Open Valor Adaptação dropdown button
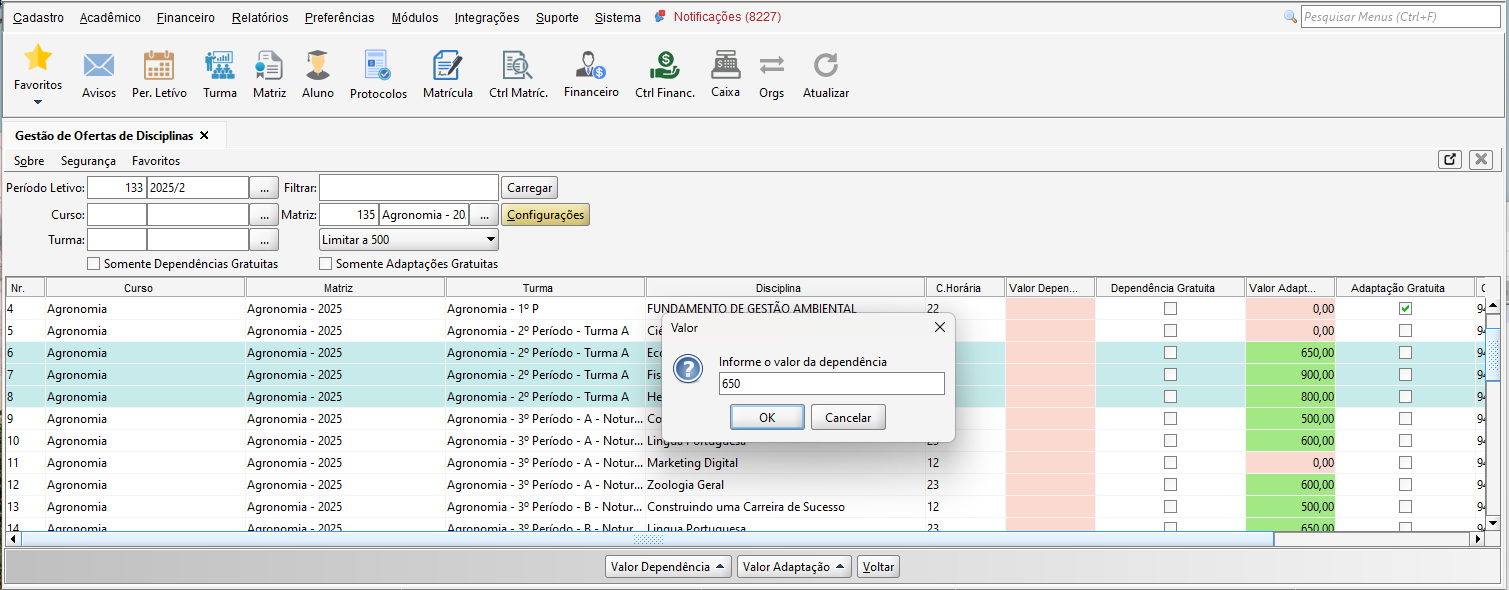This screenshot has height=590, width=1509. click(794, 567)
